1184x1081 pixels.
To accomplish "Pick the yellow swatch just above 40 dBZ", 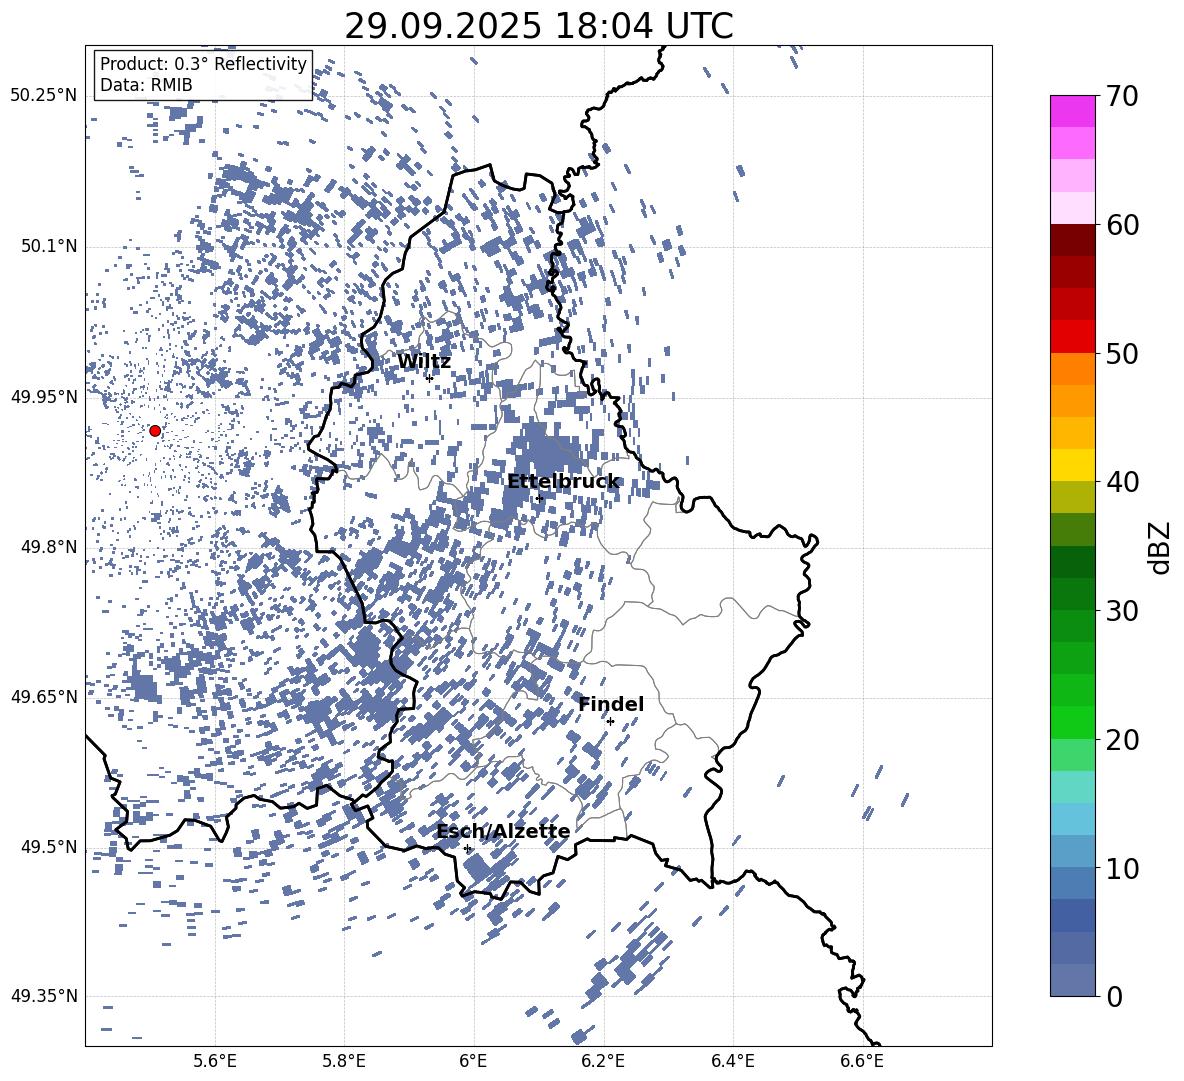I will click(1072, 465).
